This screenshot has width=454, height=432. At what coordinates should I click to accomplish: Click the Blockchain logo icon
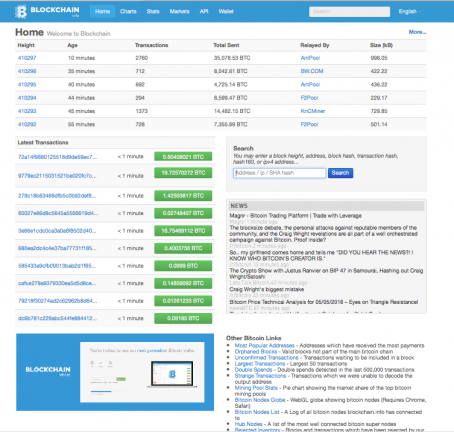point(21,11)
